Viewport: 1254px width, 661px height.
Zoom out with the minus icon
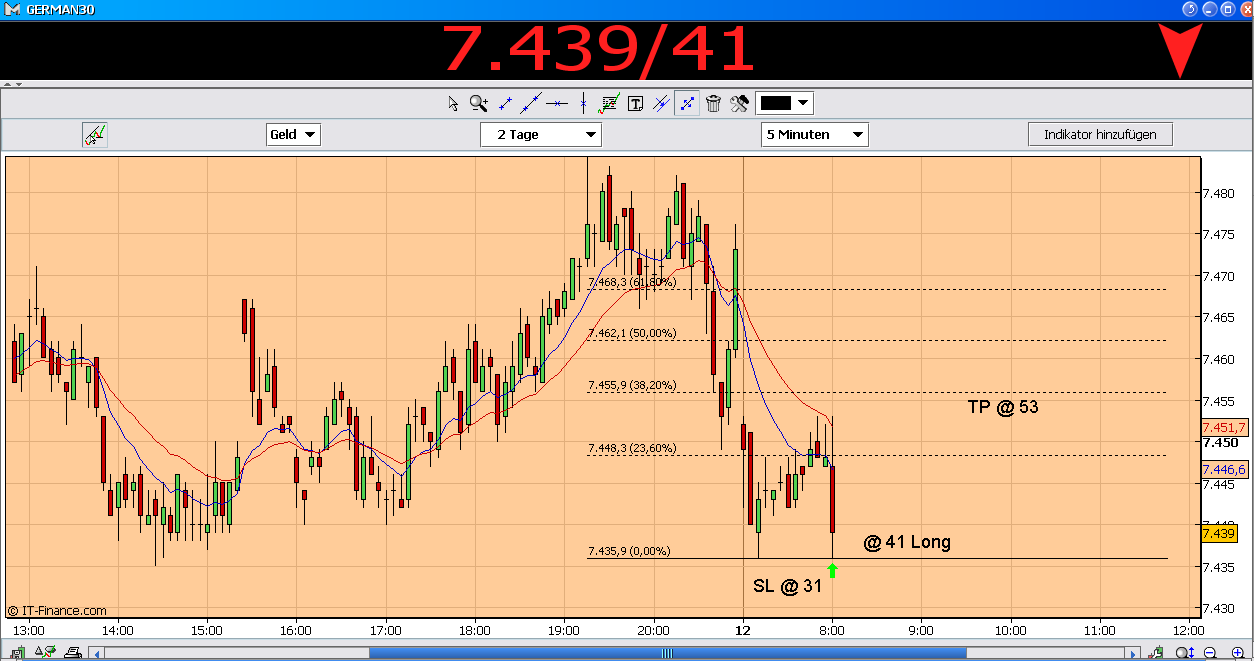click(x=1210, y=653)
